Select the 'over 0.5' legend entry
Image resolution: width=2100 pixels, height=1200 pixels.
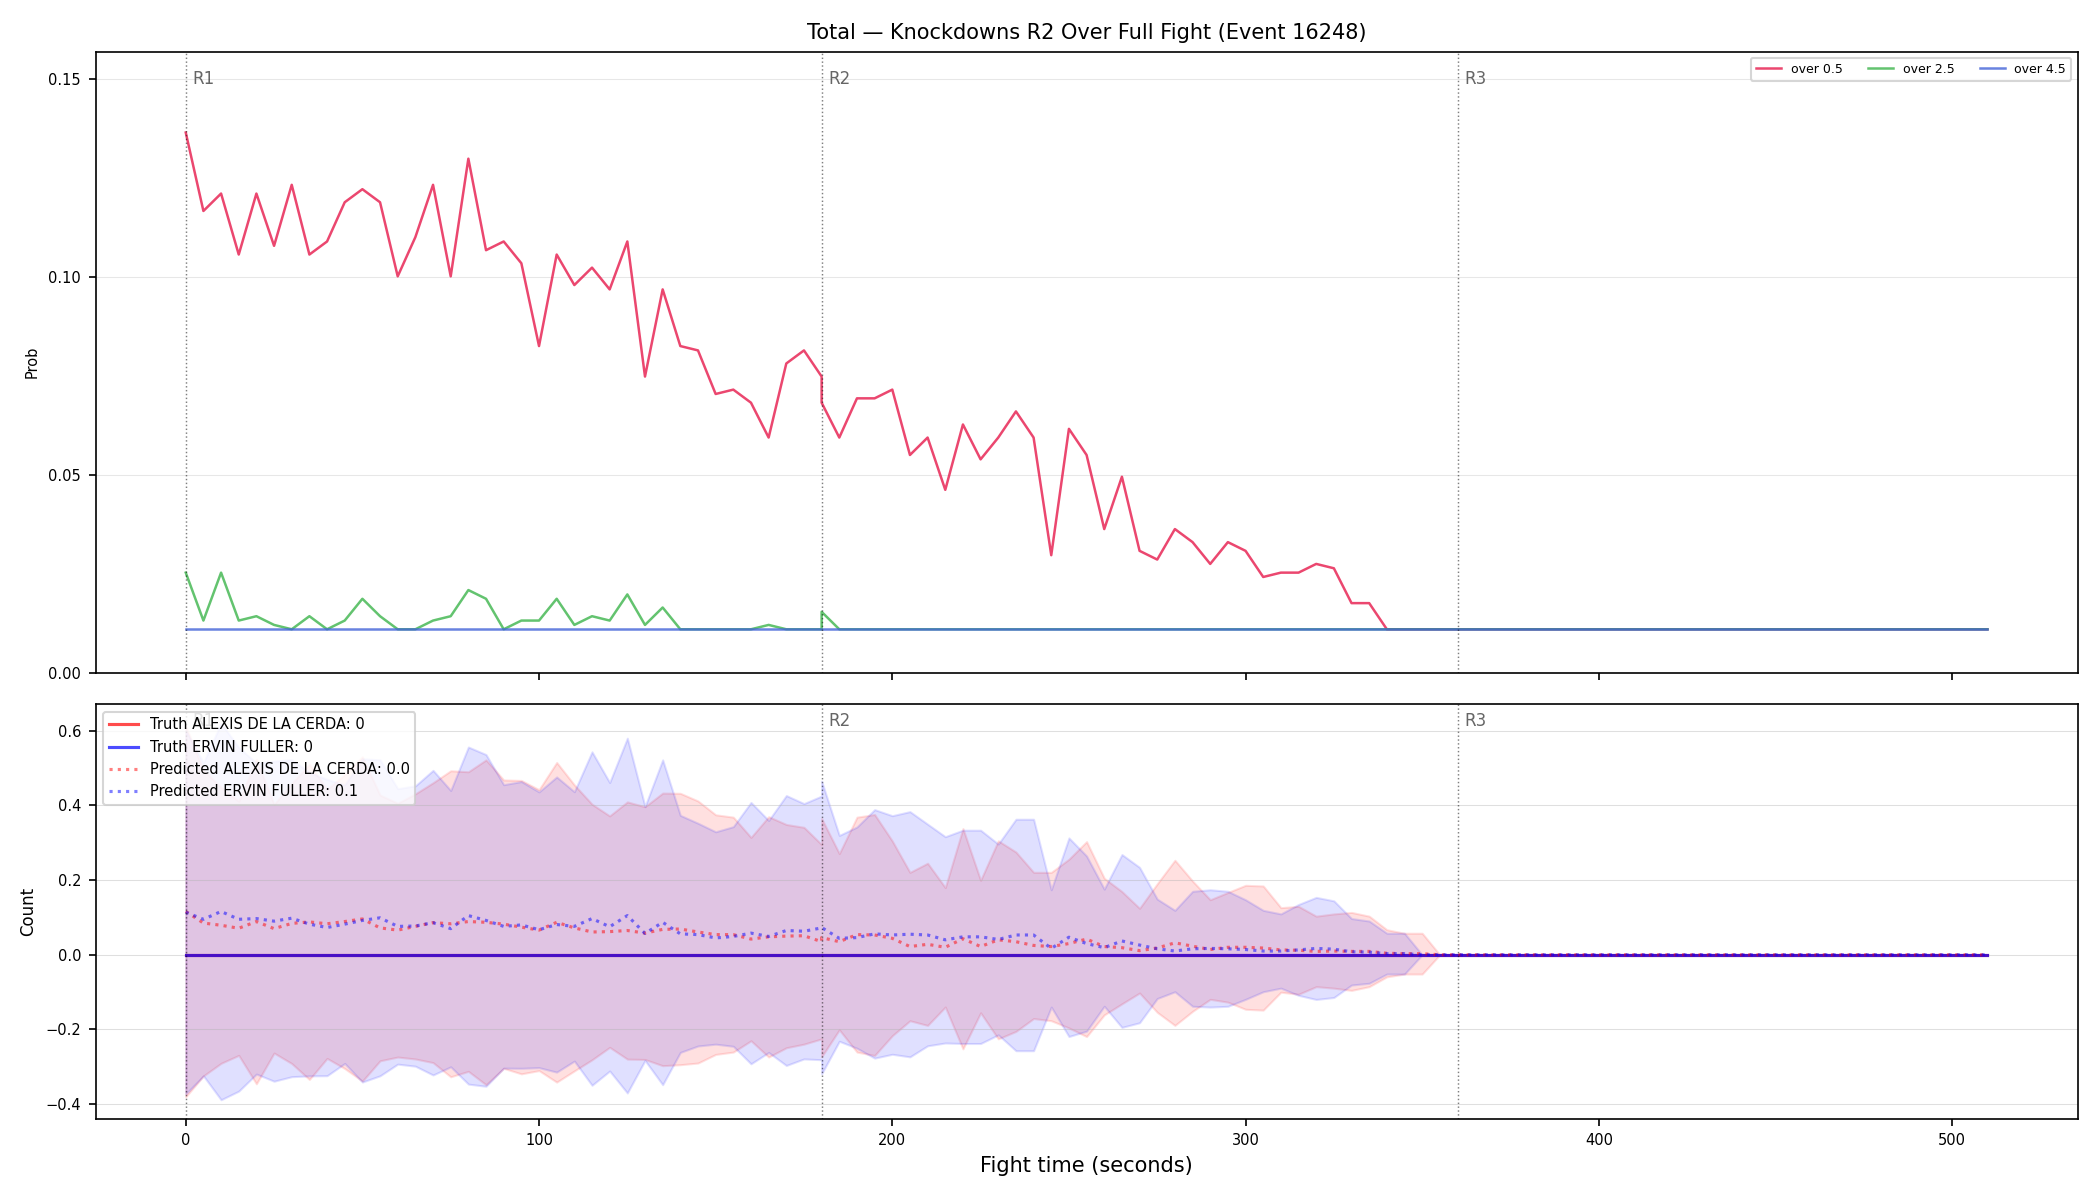pyautogui.click(x=1799, y=69)
